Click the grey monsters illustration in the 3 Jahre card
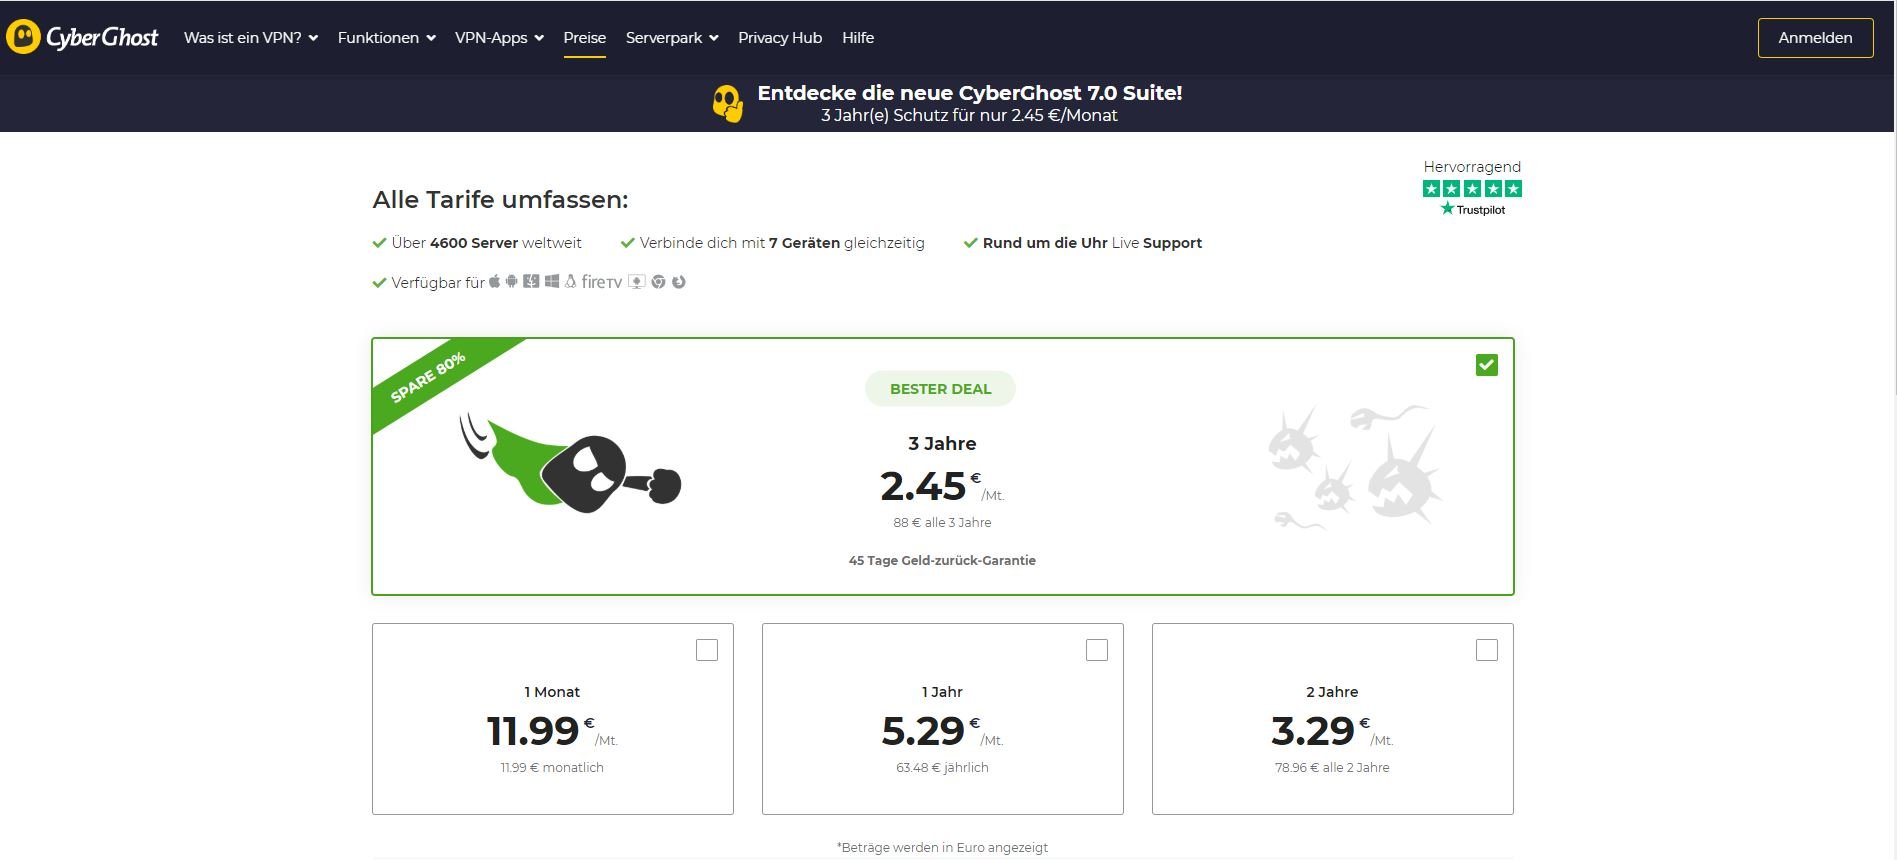 click(1356, 466)
